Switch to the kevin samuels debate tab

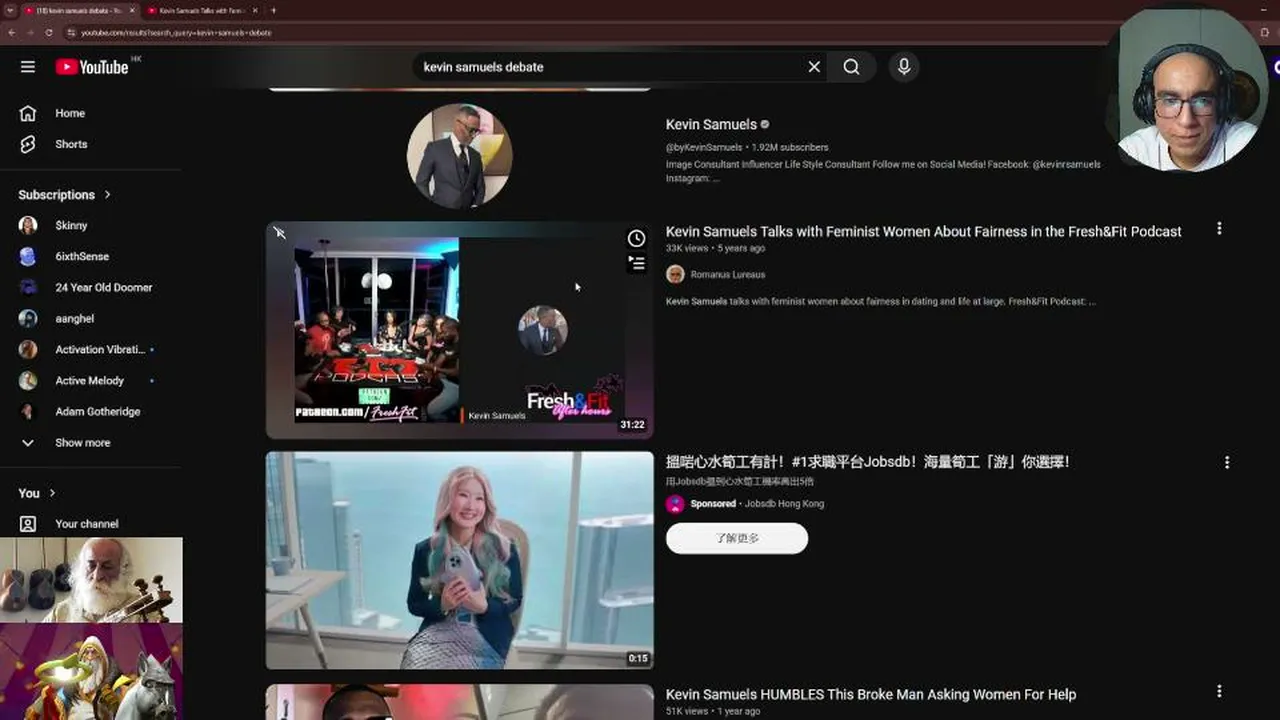(x=80, y=10)
